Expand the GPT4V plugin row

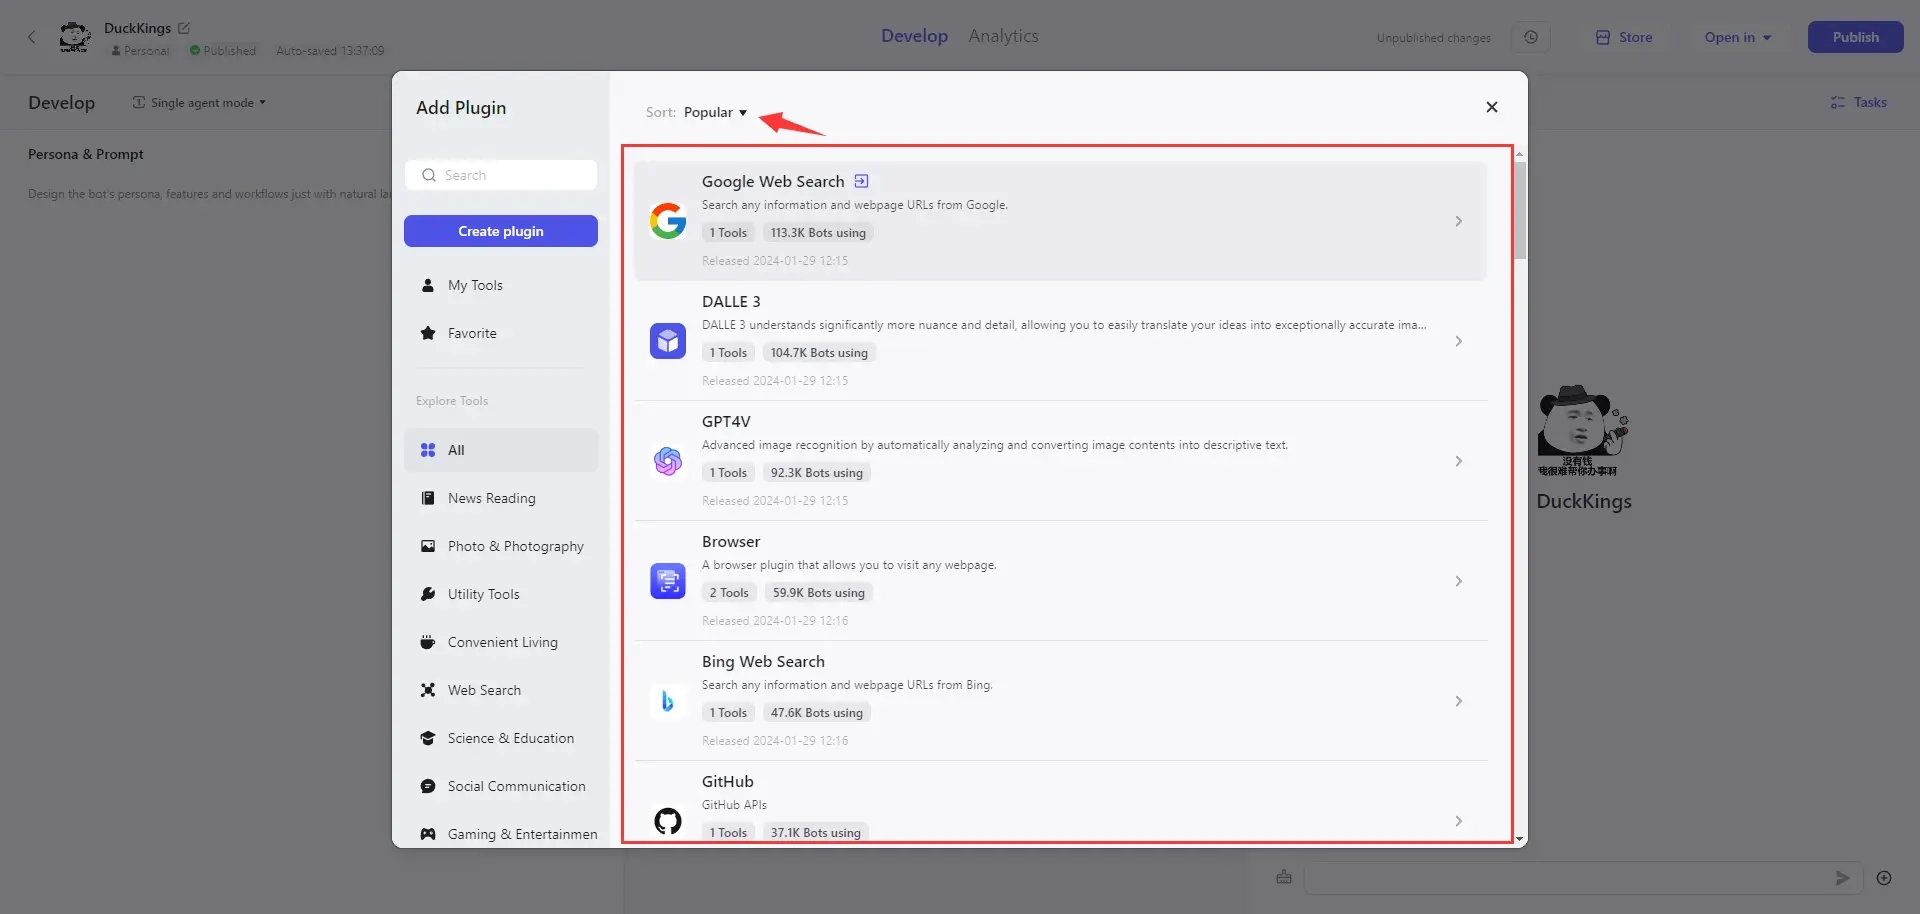[x=1458, y=461]
